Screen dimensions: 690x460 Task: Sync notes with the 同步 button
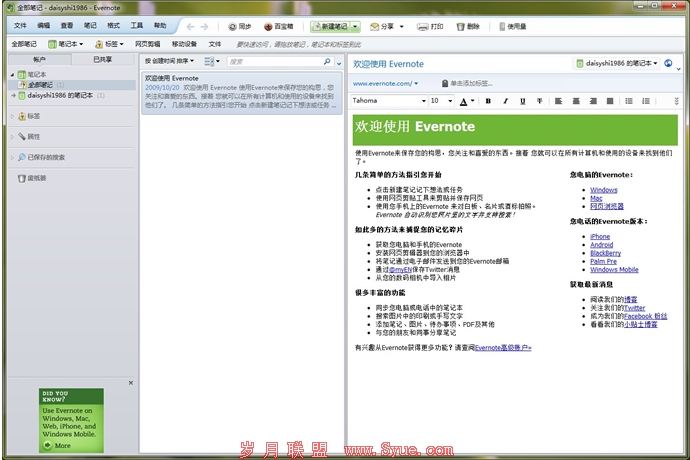click(239, 27)
